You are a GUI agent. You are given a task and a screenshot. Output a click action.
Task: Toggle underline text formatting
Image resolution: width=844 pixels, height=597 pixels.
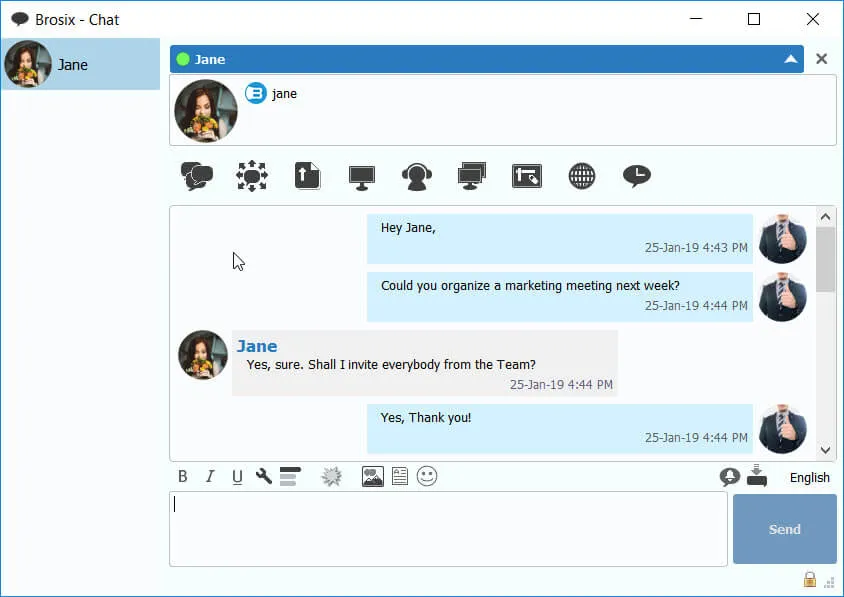pyautogui.click(x=237, y=477)
